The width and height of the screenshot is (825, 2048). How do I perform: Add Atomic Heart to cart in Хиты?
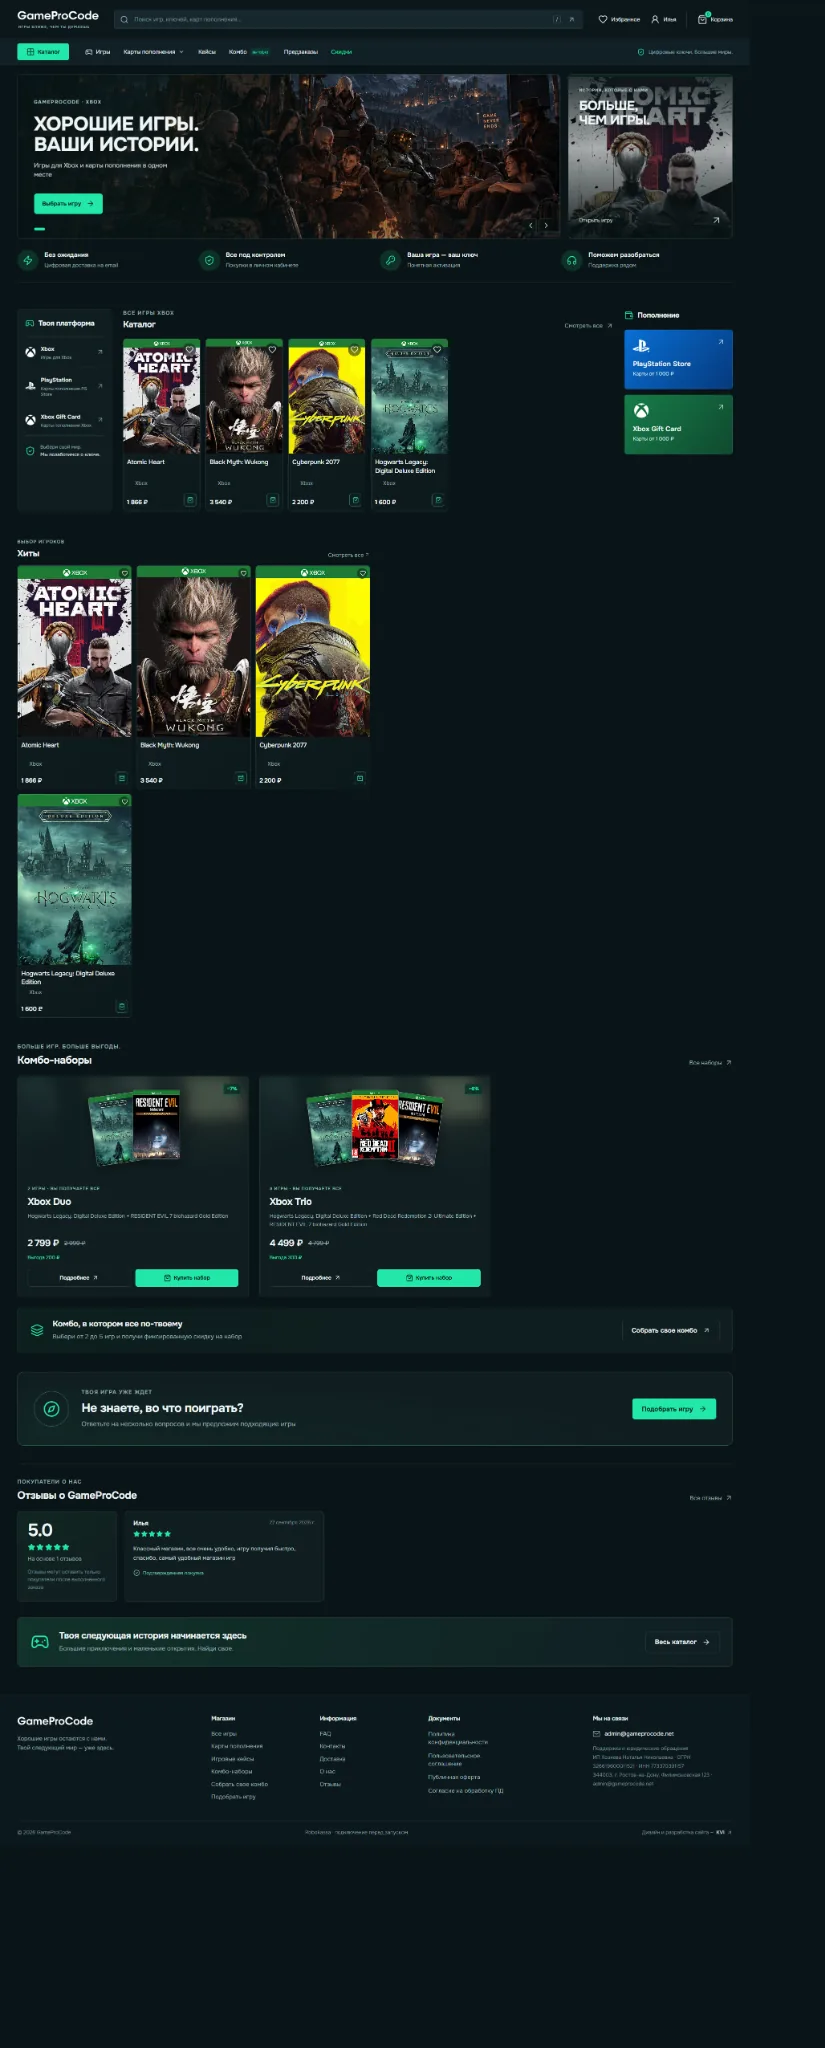tap(122, 778)
